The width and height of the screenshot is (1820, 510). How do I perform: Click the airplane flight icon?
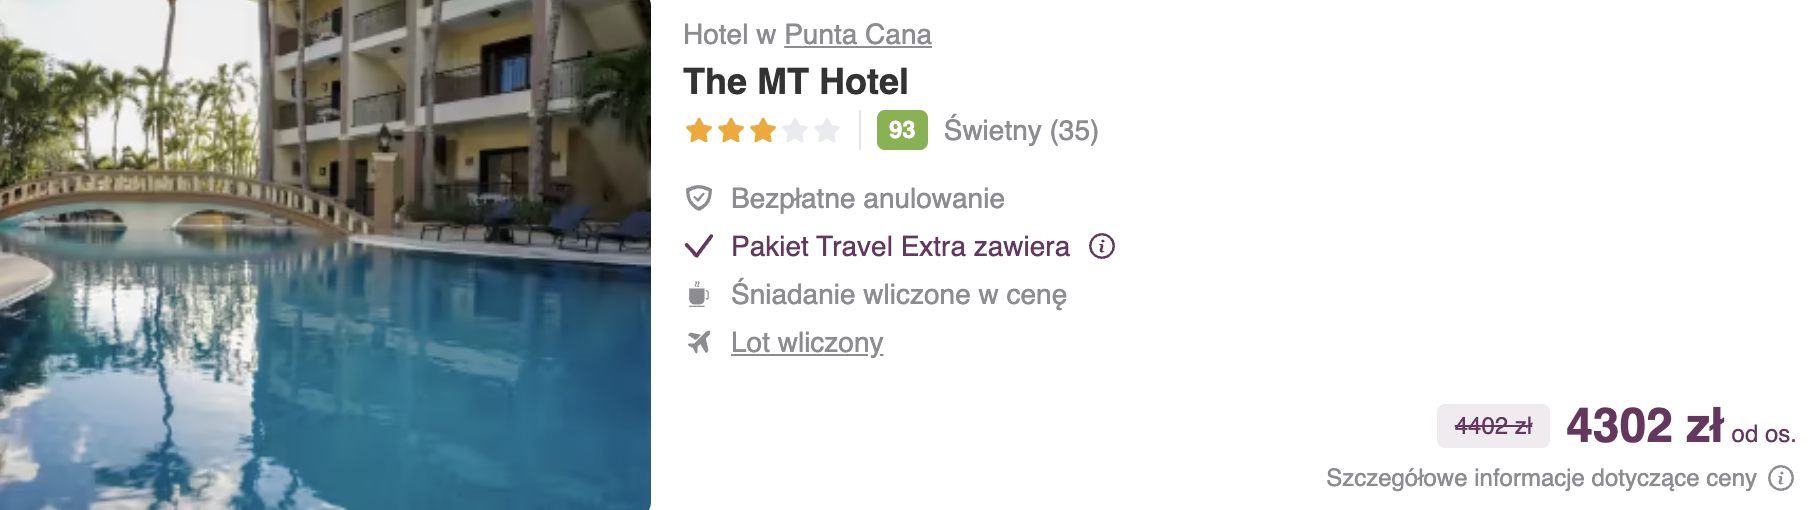click(698, 342)
